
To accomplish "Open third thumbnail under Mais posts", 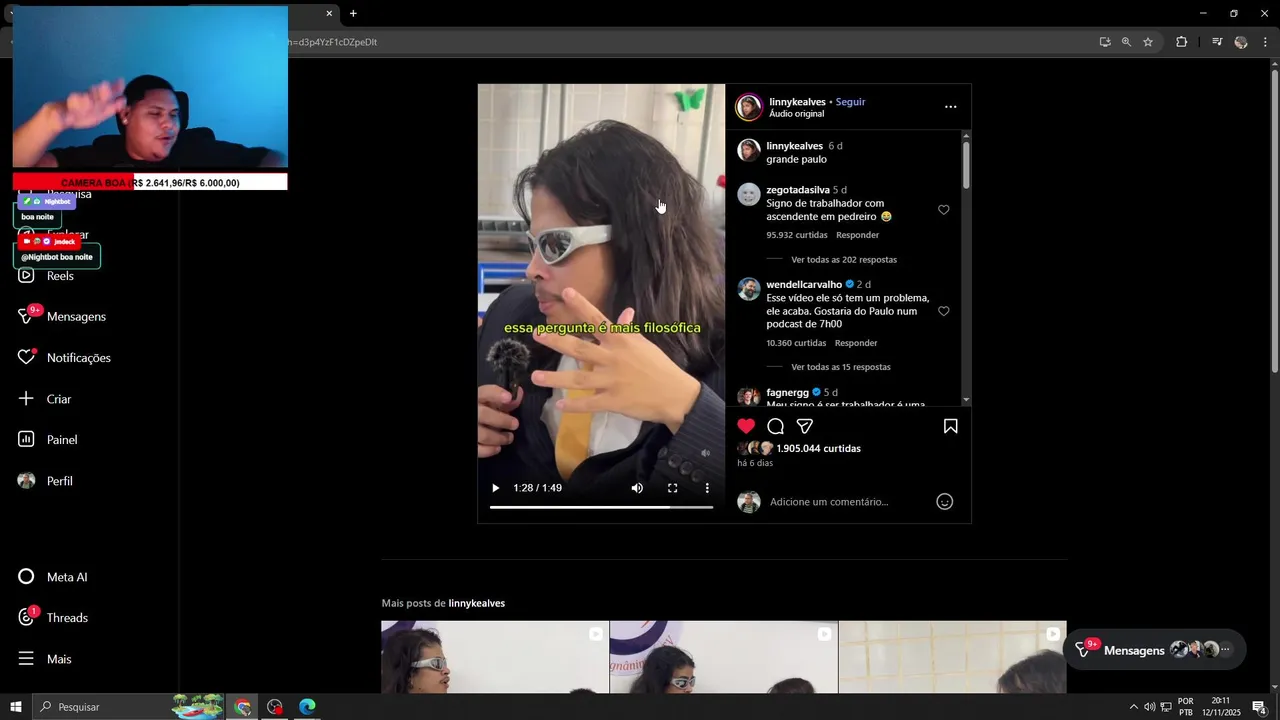I will pos(952,657).
